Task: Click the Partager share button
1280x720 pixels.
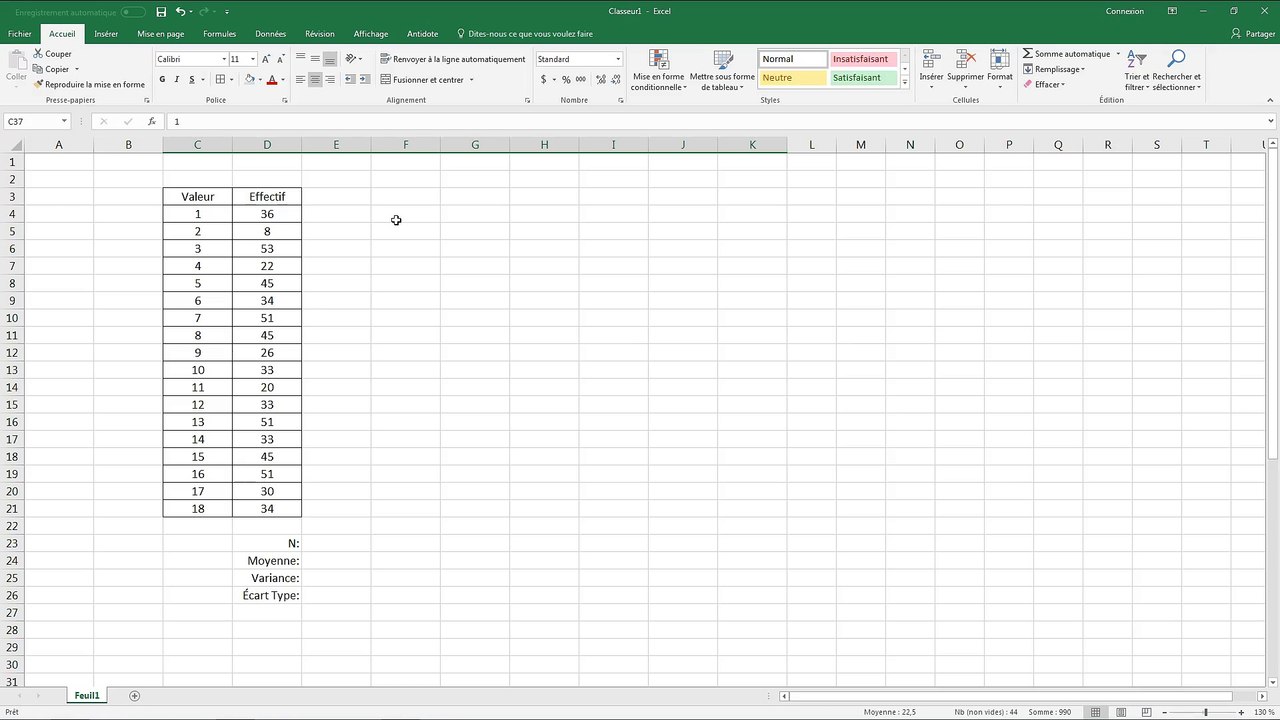Action: point(1253,34)
